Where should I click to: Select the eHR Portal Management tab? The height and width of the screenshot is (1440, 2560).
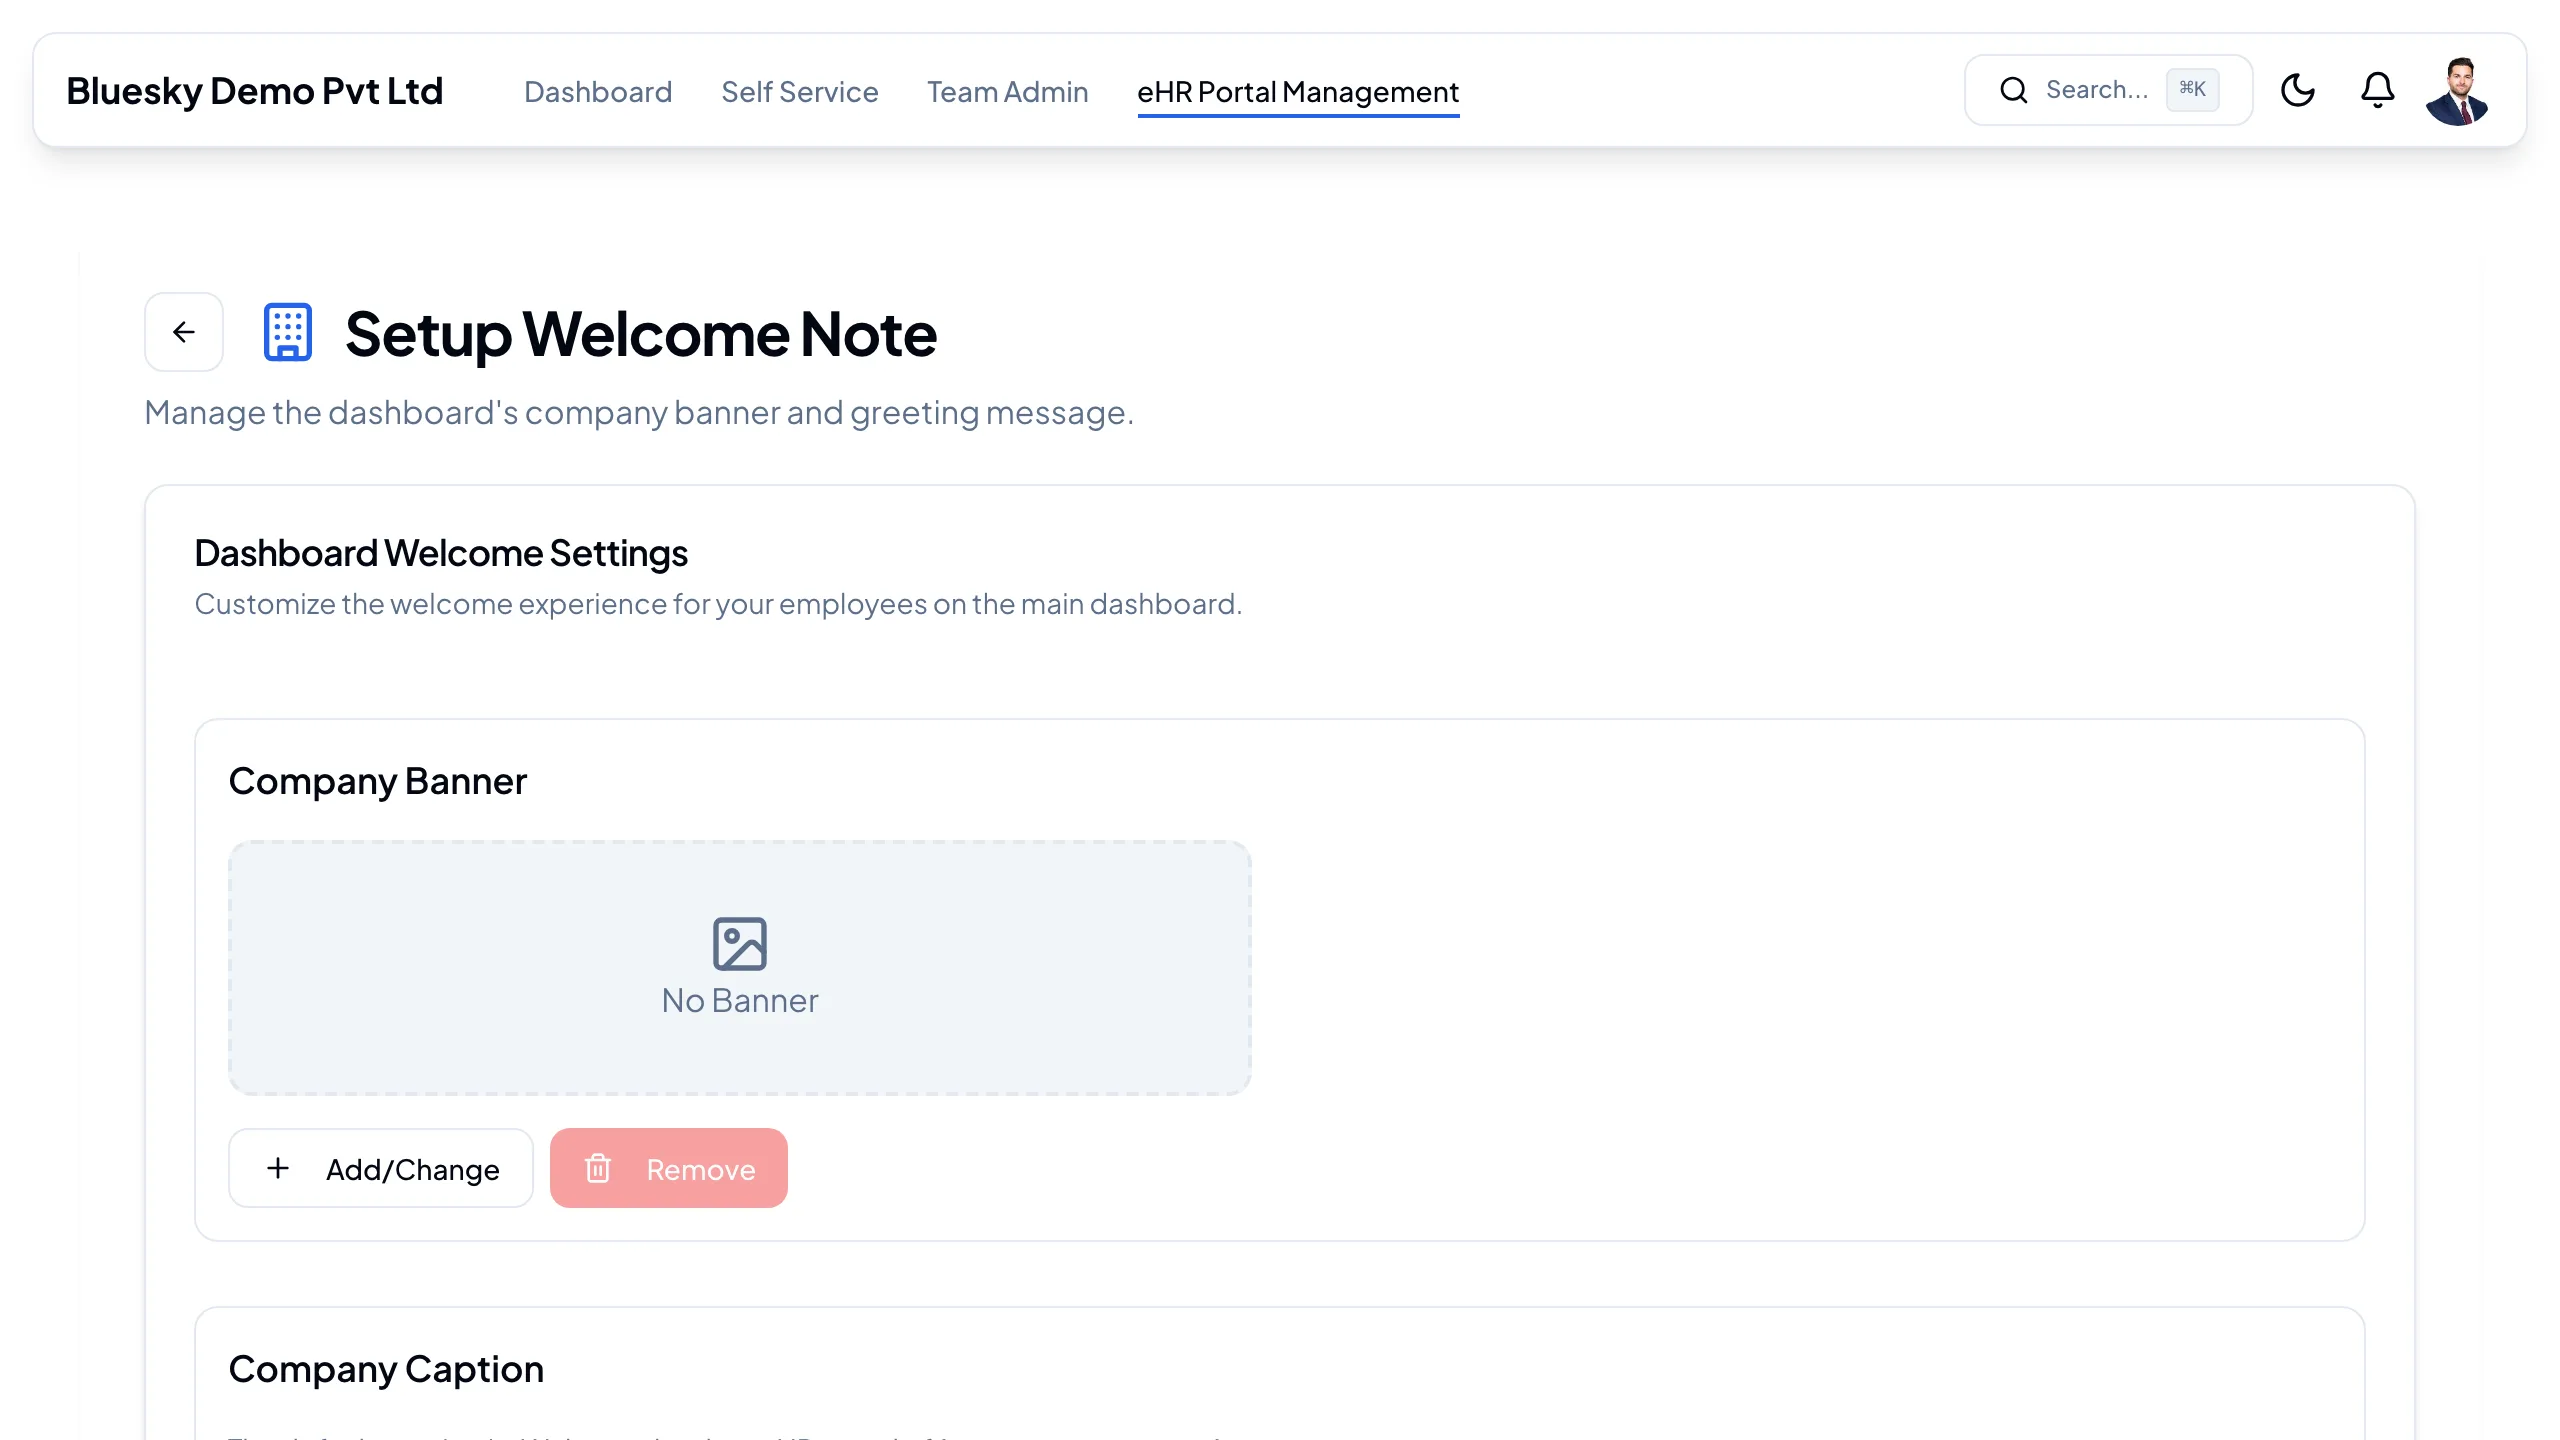[x=1298, y=92]
